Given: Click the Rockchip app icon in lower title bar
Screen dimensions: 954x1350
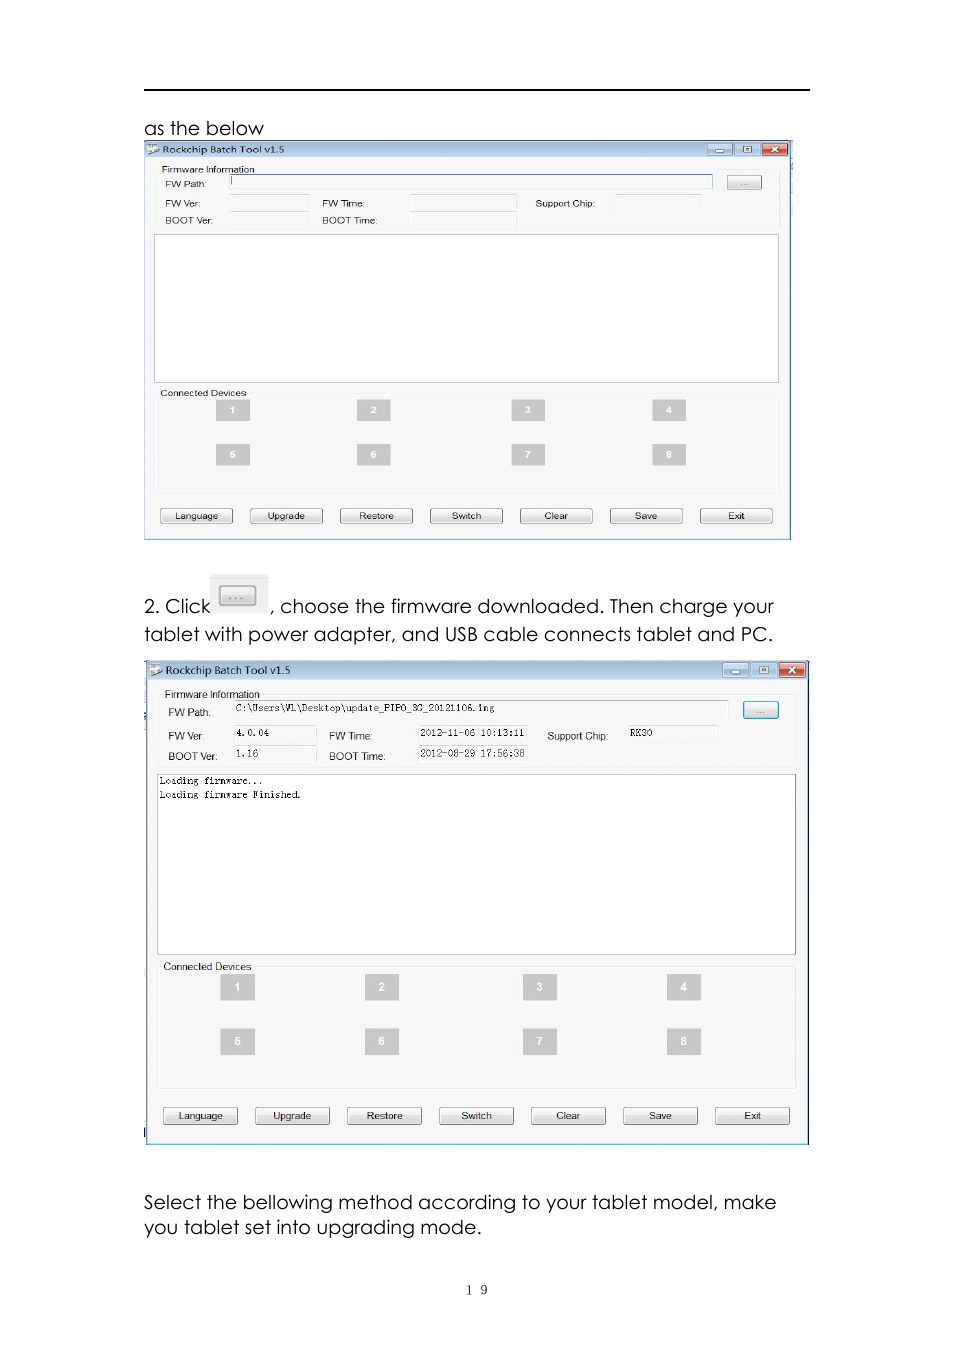Looking at the screenshot, I should click(156, 670).
